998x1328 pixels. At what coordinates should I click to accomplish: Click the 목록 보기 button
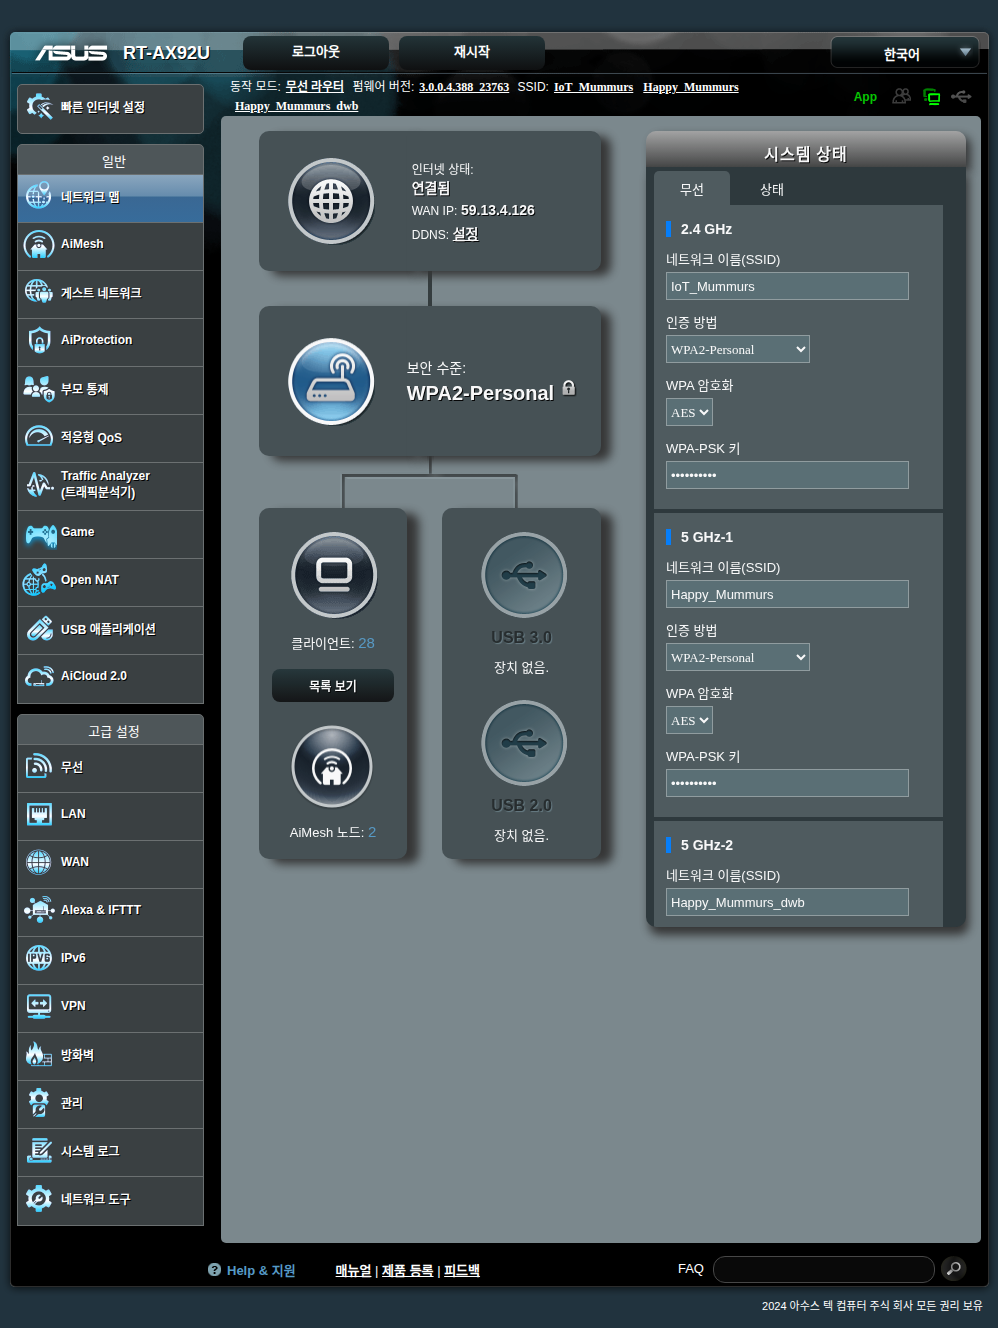tap(333, 686)
